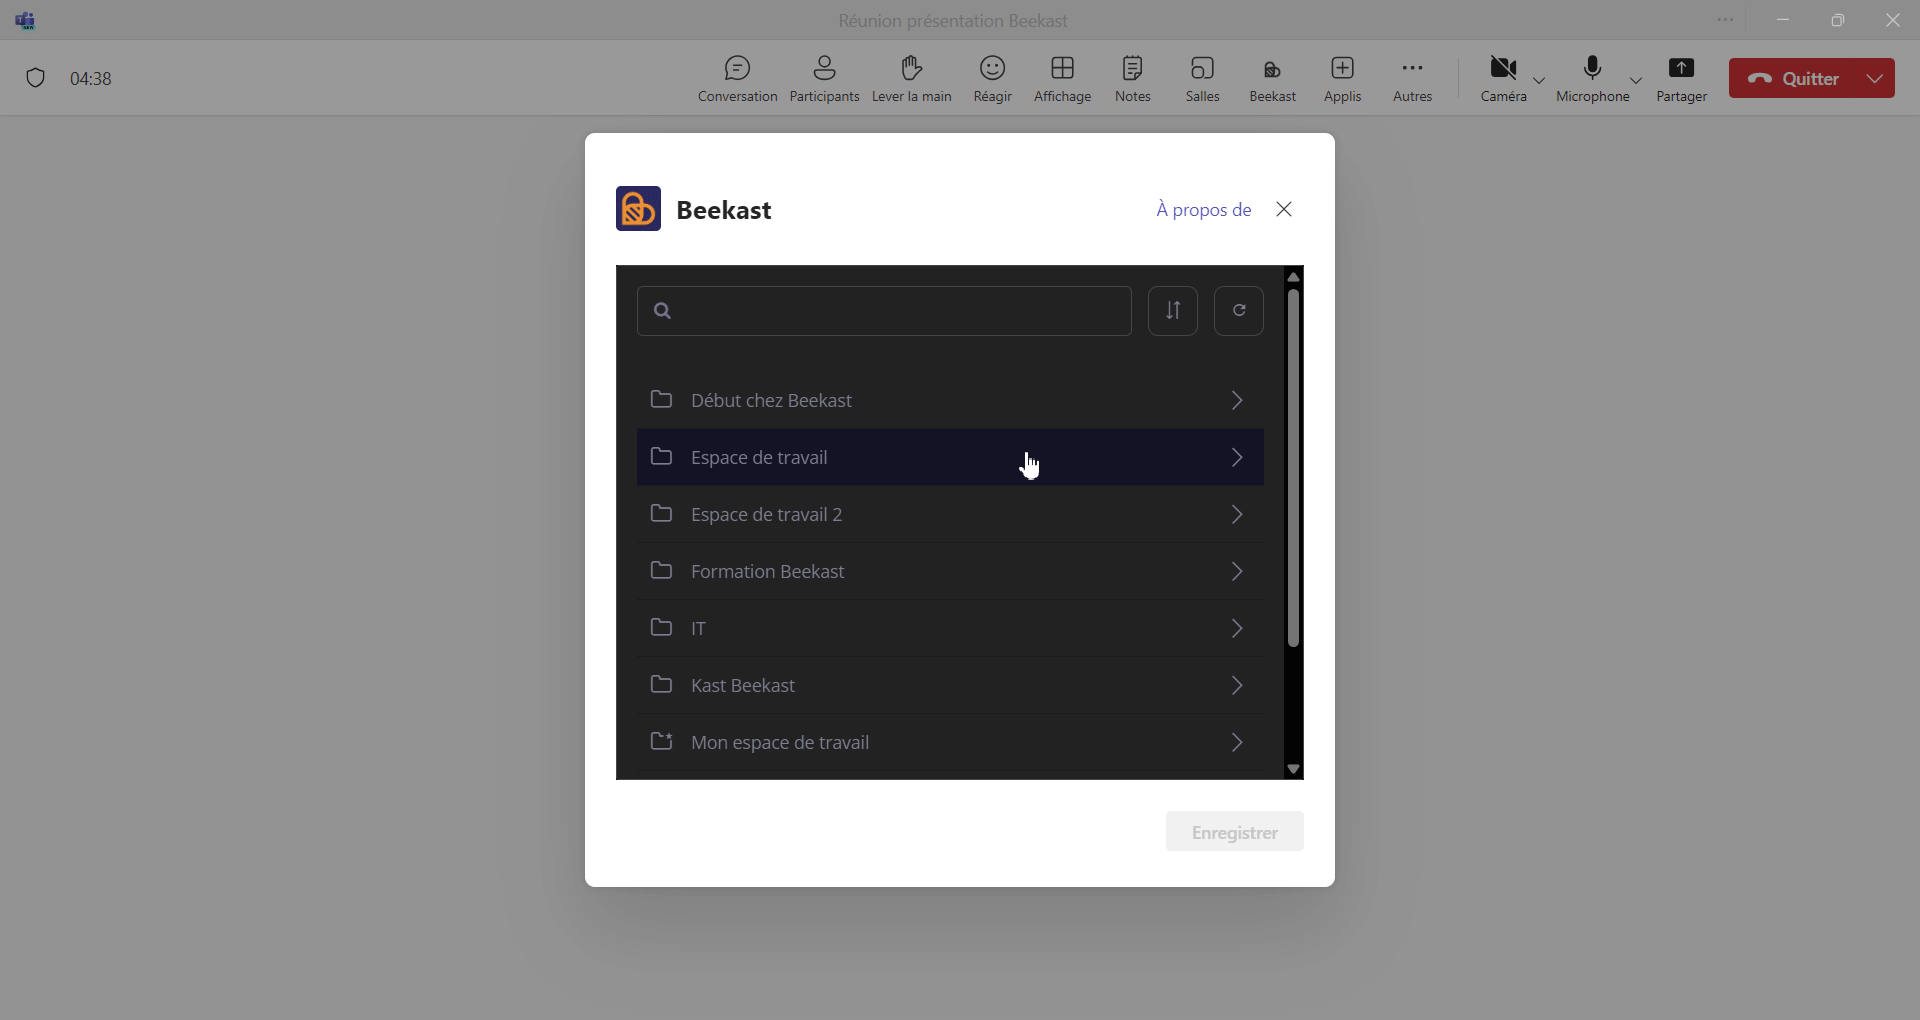
Task: Leave the meeting with Quitter
Action: coord(1795,79)
